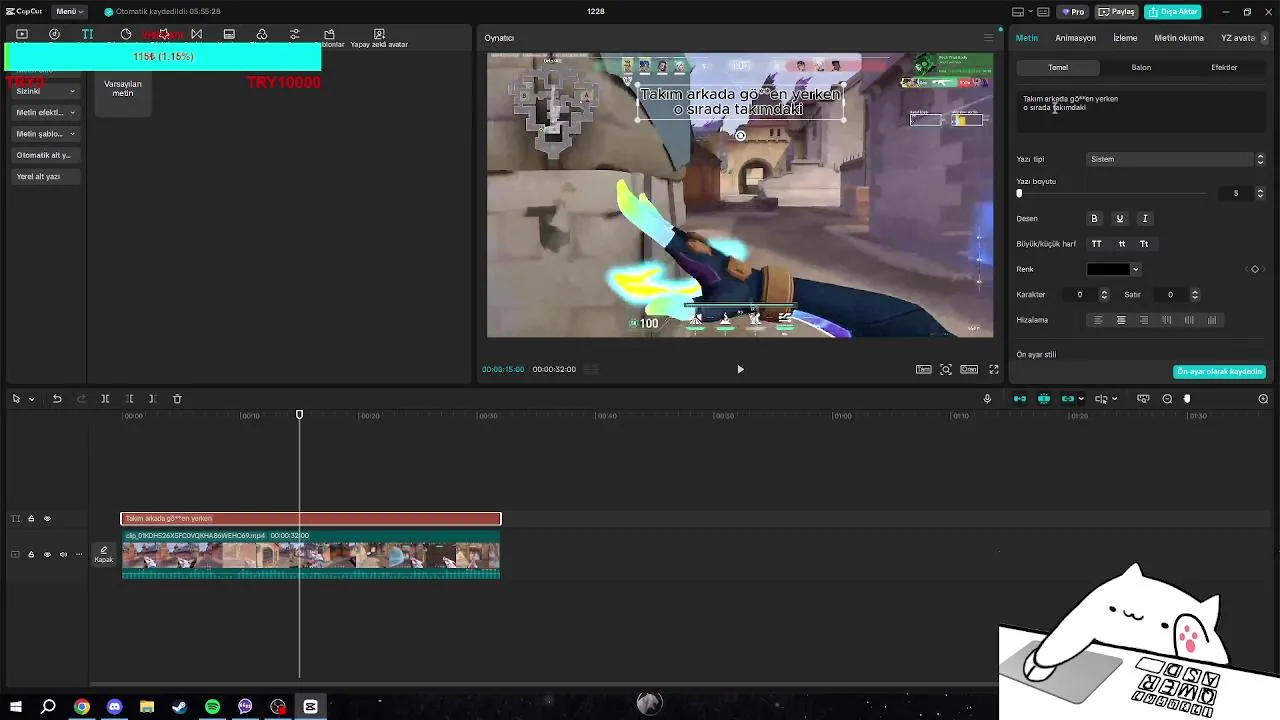Open the Windows Start menu
The width and height of the screenshot is (1280, 720).
coord(16,707)
